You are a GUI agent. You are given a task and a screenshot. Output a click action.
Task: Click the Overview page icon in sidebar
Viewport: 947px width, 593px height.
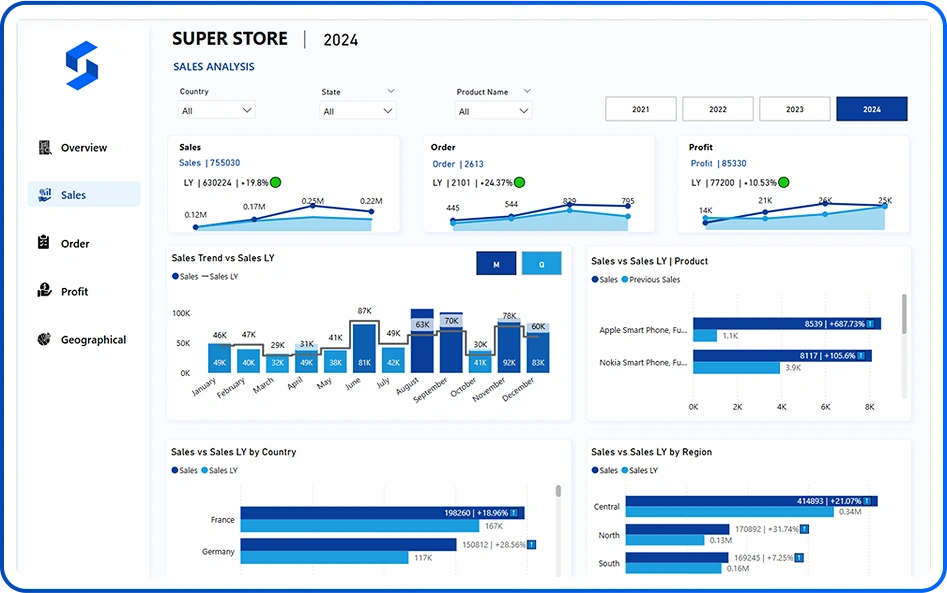(x=45, y=148)
